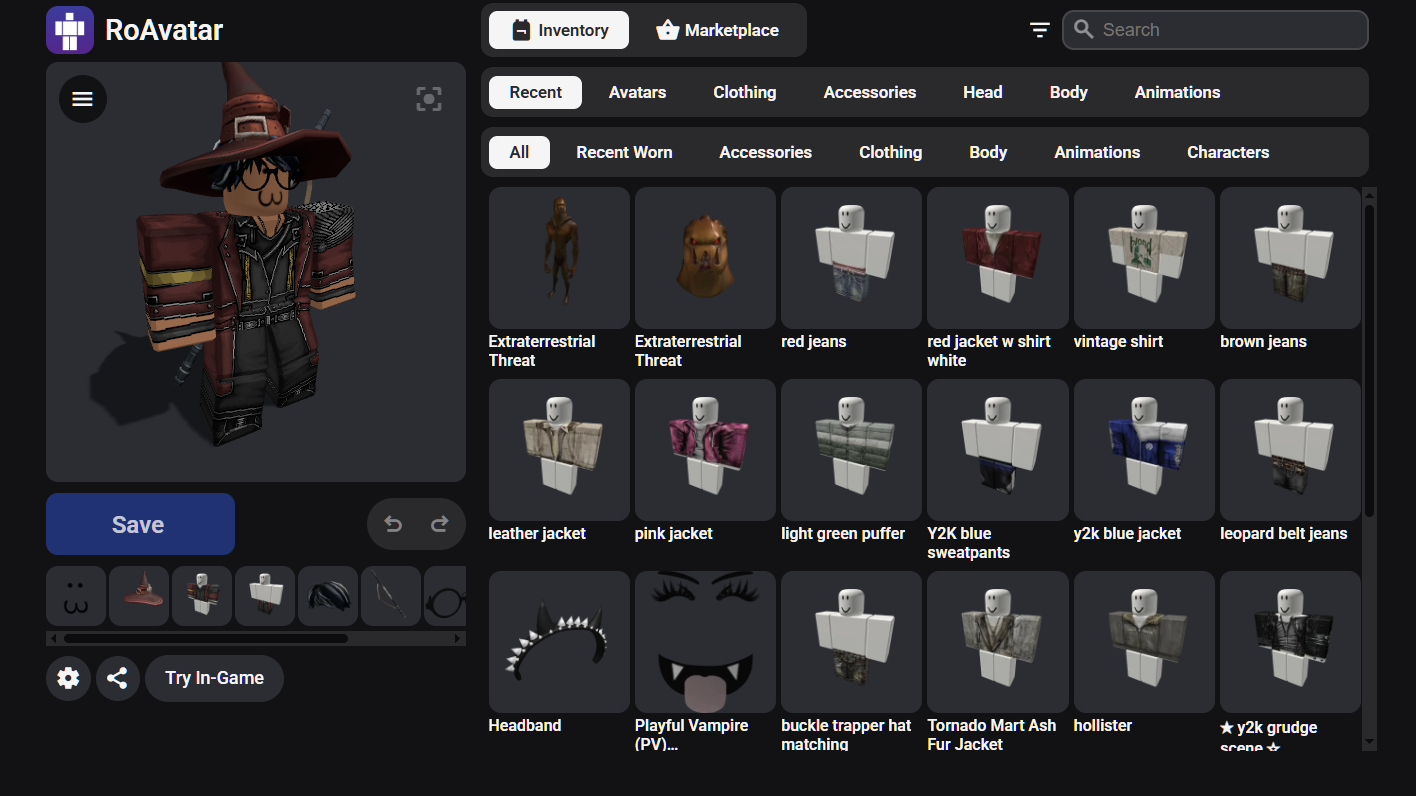Select the Characters sub-filter
Image resolution: width=1416 pixels, height=796 pixels.
(1228, 152)
